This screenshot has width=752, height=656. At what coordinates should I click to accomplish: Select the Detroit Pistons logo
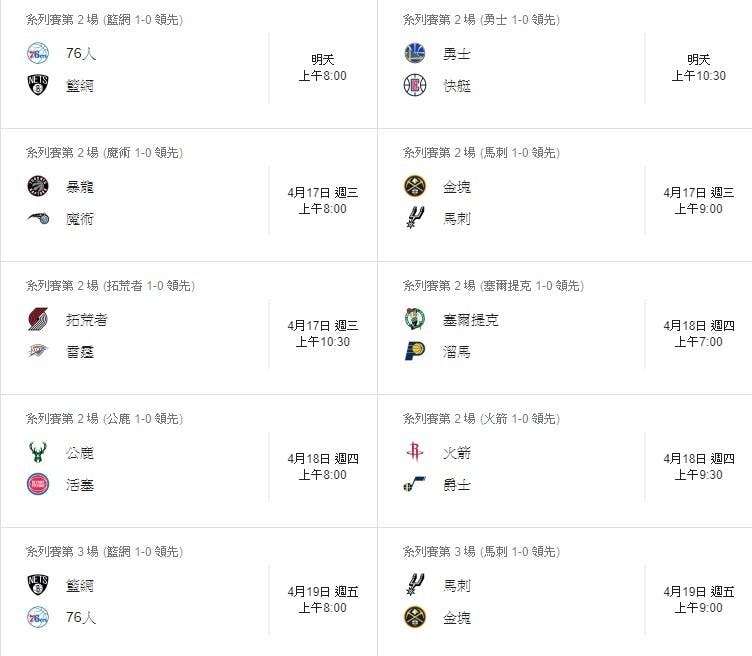tap(38, 485)
